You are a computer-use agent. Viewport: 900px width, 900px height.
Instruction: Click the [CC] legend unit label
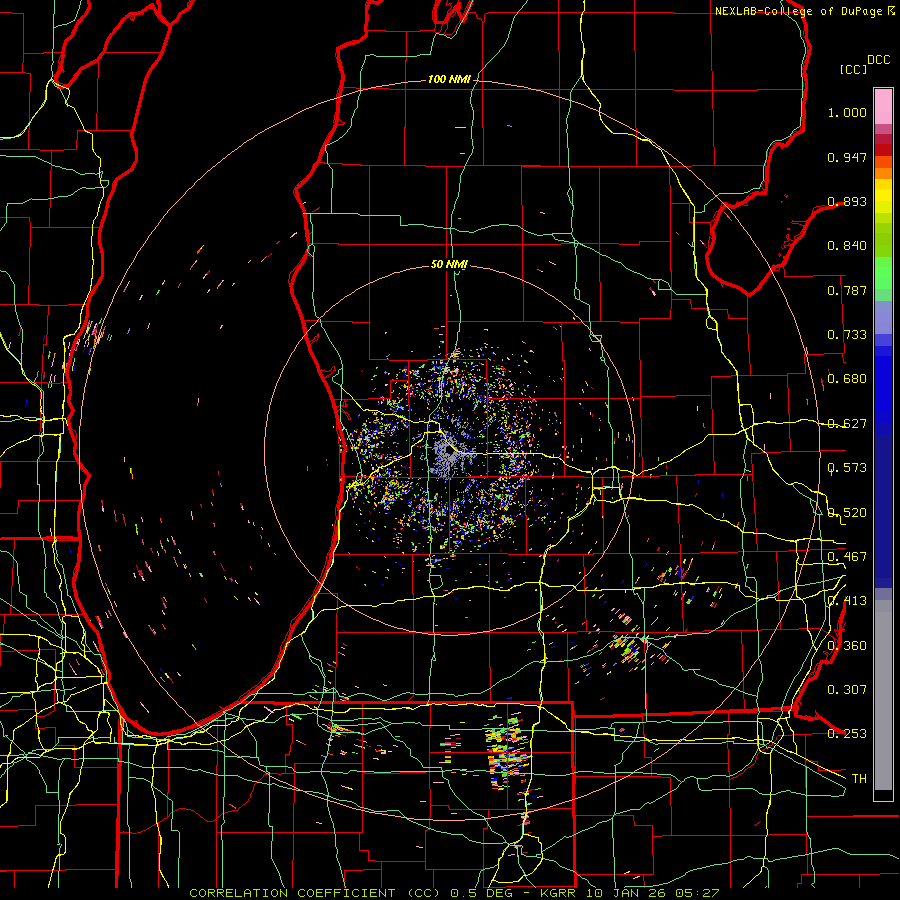coord(854,69)
